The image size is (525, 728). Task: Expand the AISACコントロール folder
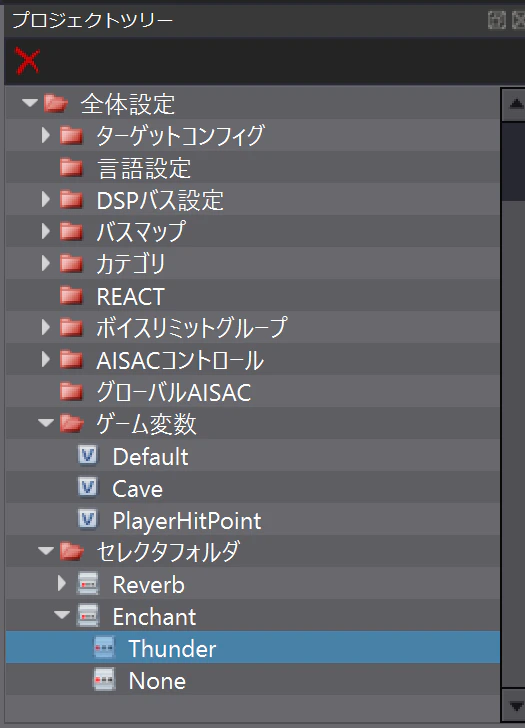tap(45, 360)
